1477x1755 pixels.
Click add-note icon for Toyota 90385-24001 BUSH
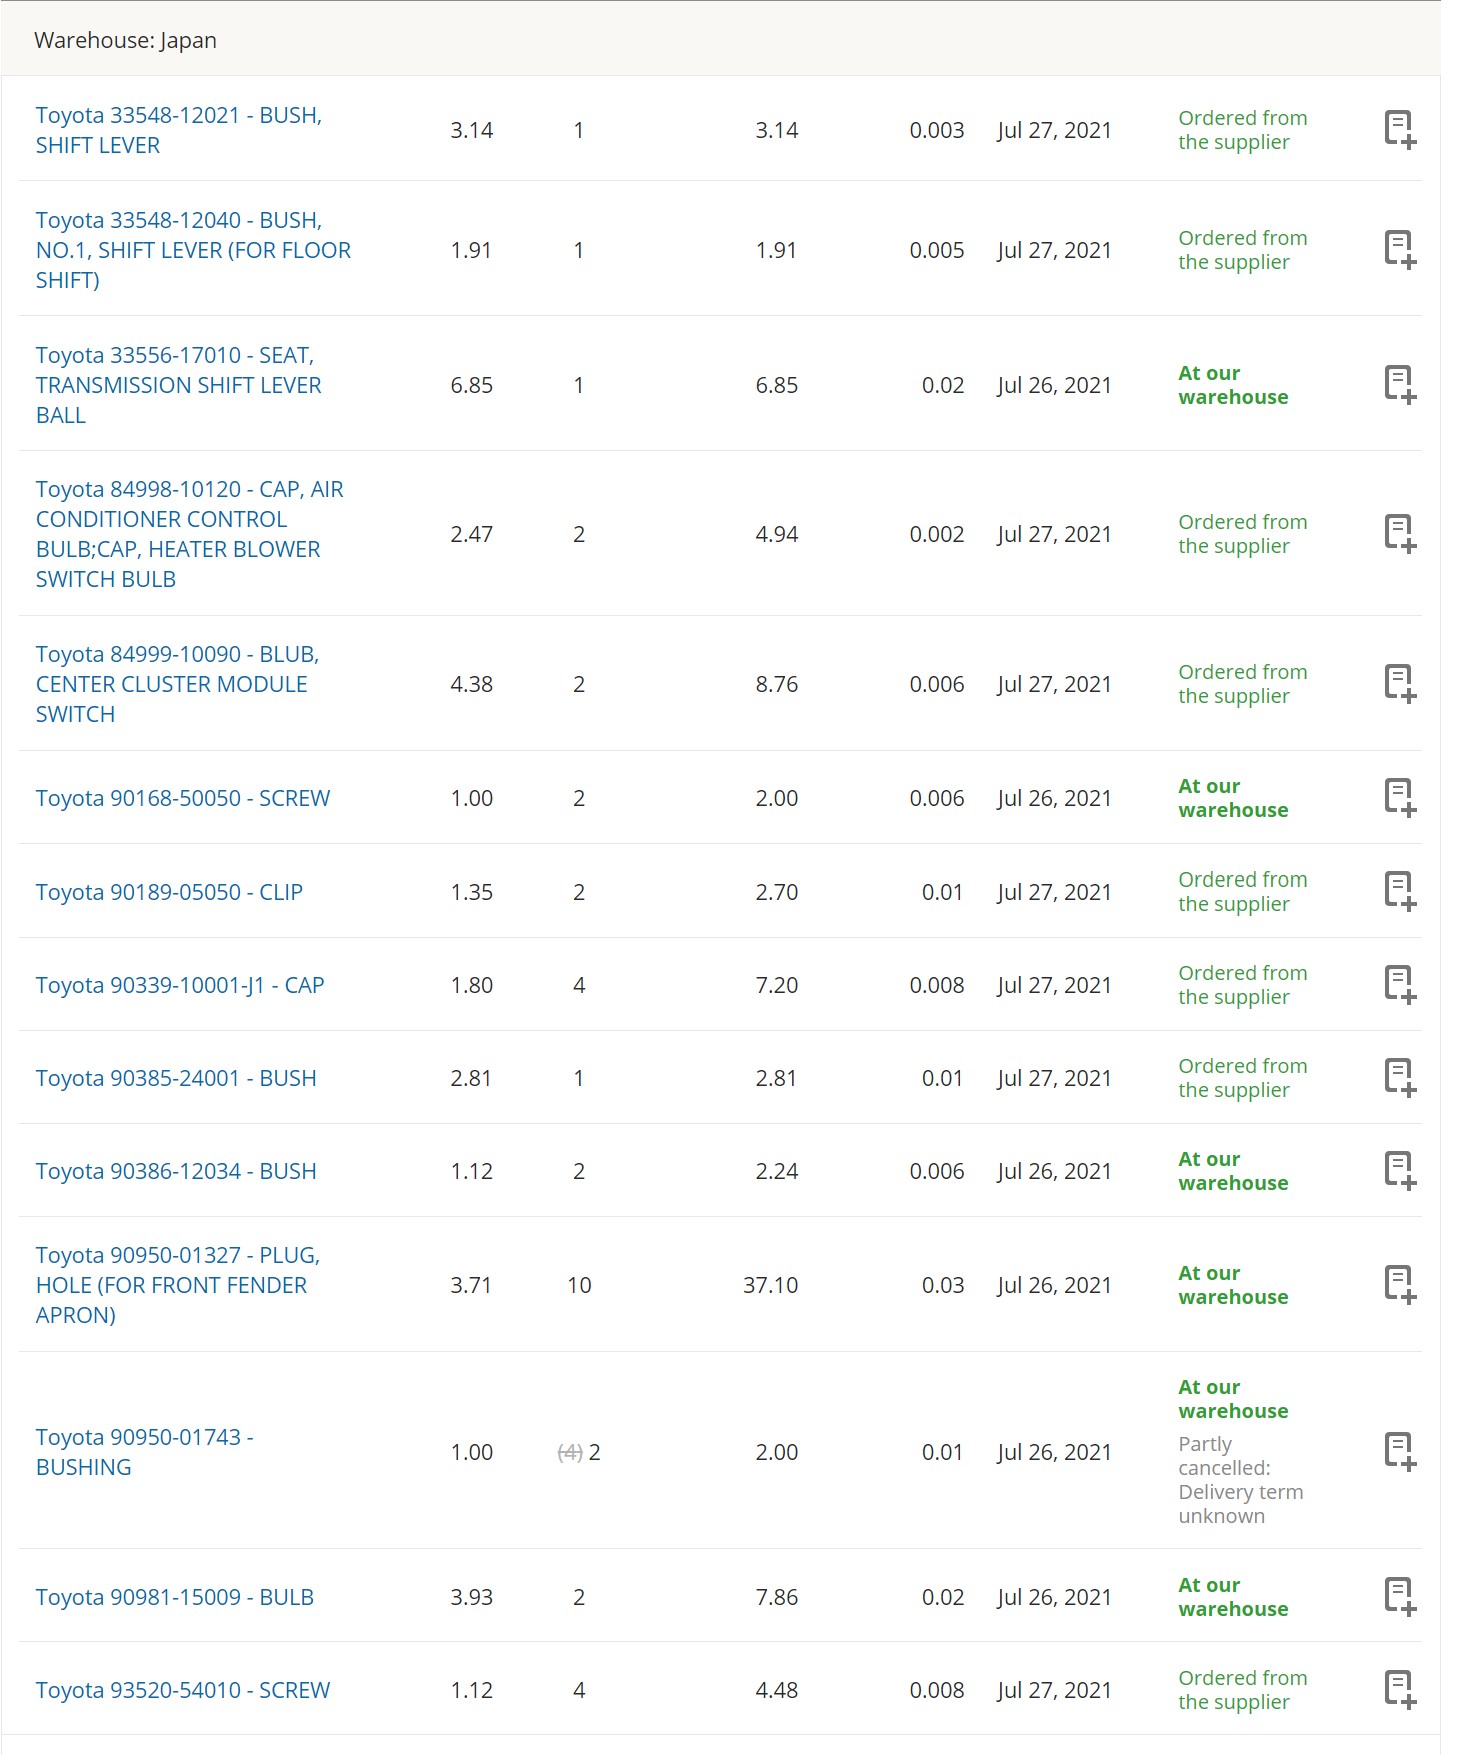coord(1400,1078)
